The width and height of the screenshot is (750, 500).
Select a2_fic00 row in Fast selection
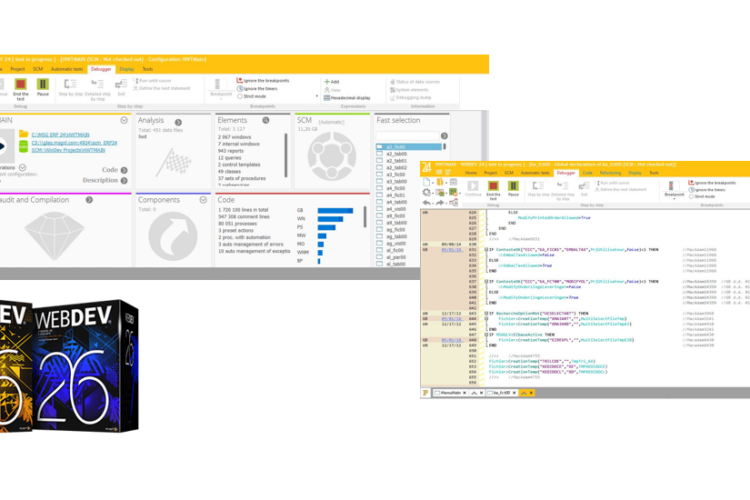(x=409, y=147)
